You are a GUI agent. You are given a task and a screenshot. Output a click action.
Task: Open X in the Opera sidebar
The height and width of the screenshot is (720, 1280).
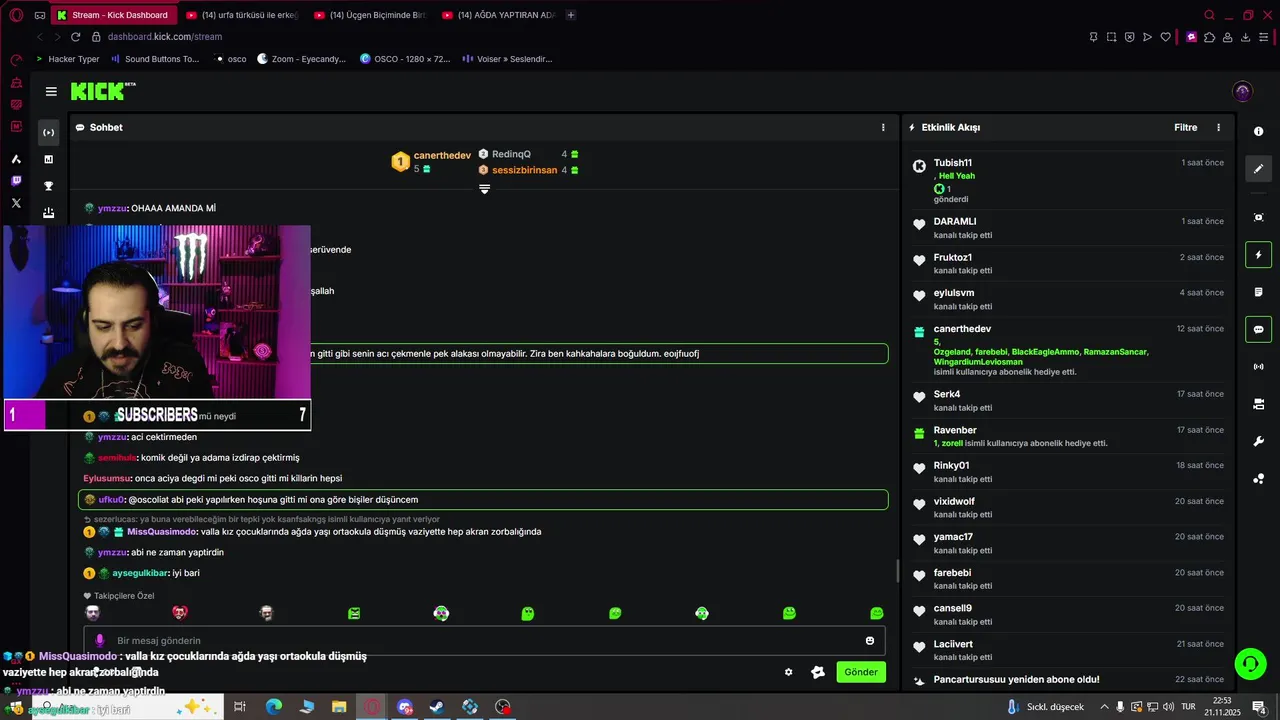pos(16,203)
